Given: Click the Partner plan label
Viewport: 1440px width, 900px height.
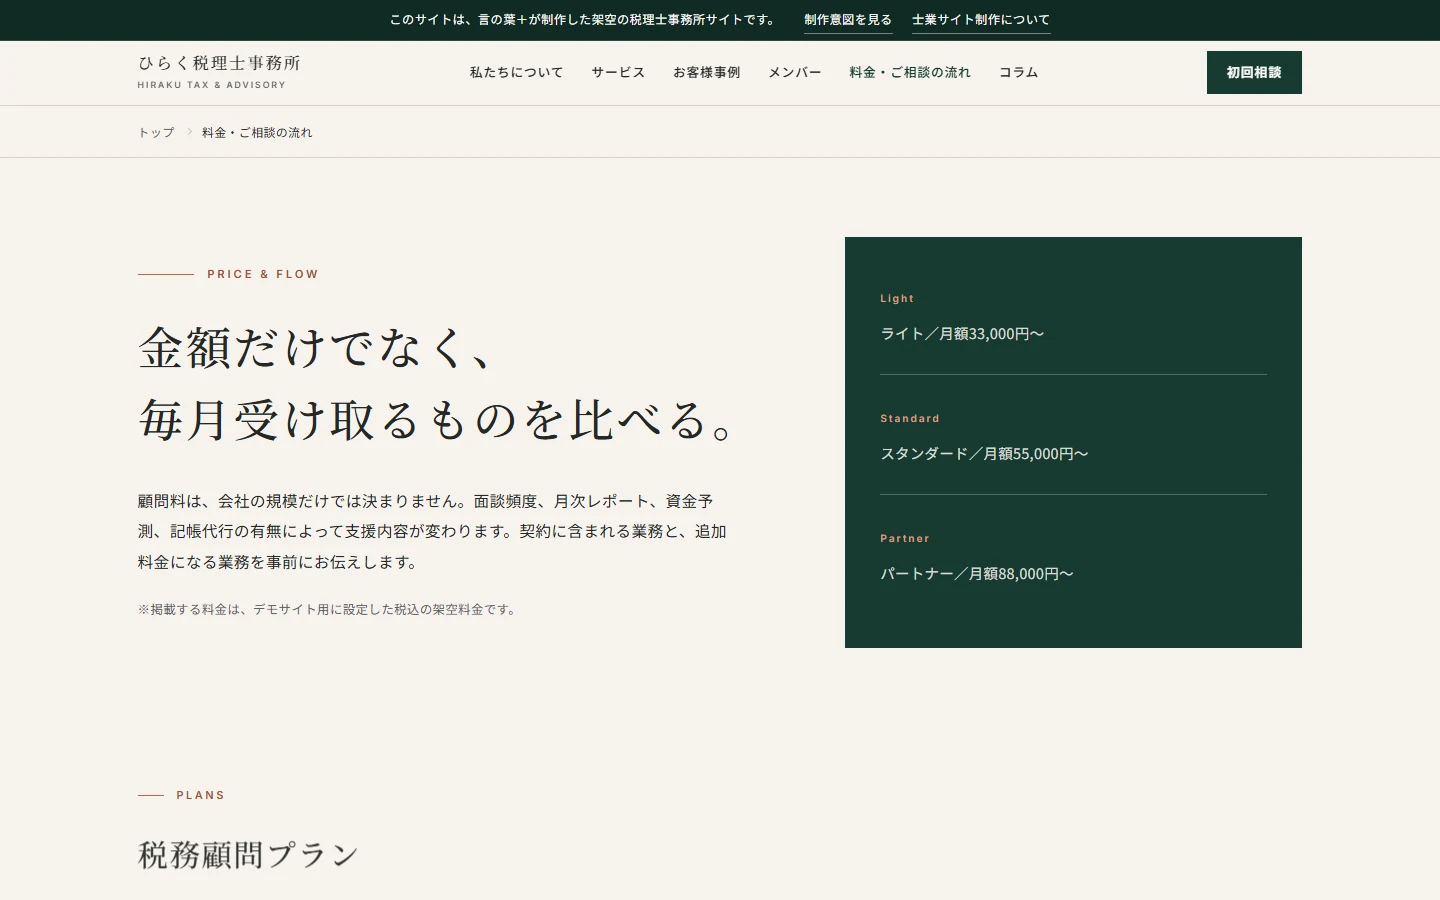Looking at the screenshot, I should tap(905, 539).
